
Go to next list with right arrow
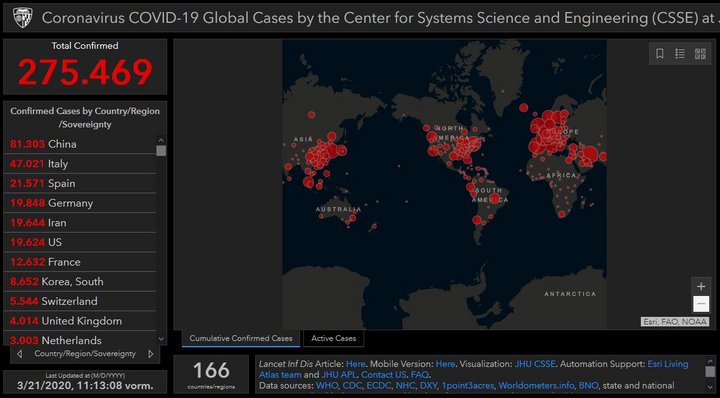coord(151,354)
